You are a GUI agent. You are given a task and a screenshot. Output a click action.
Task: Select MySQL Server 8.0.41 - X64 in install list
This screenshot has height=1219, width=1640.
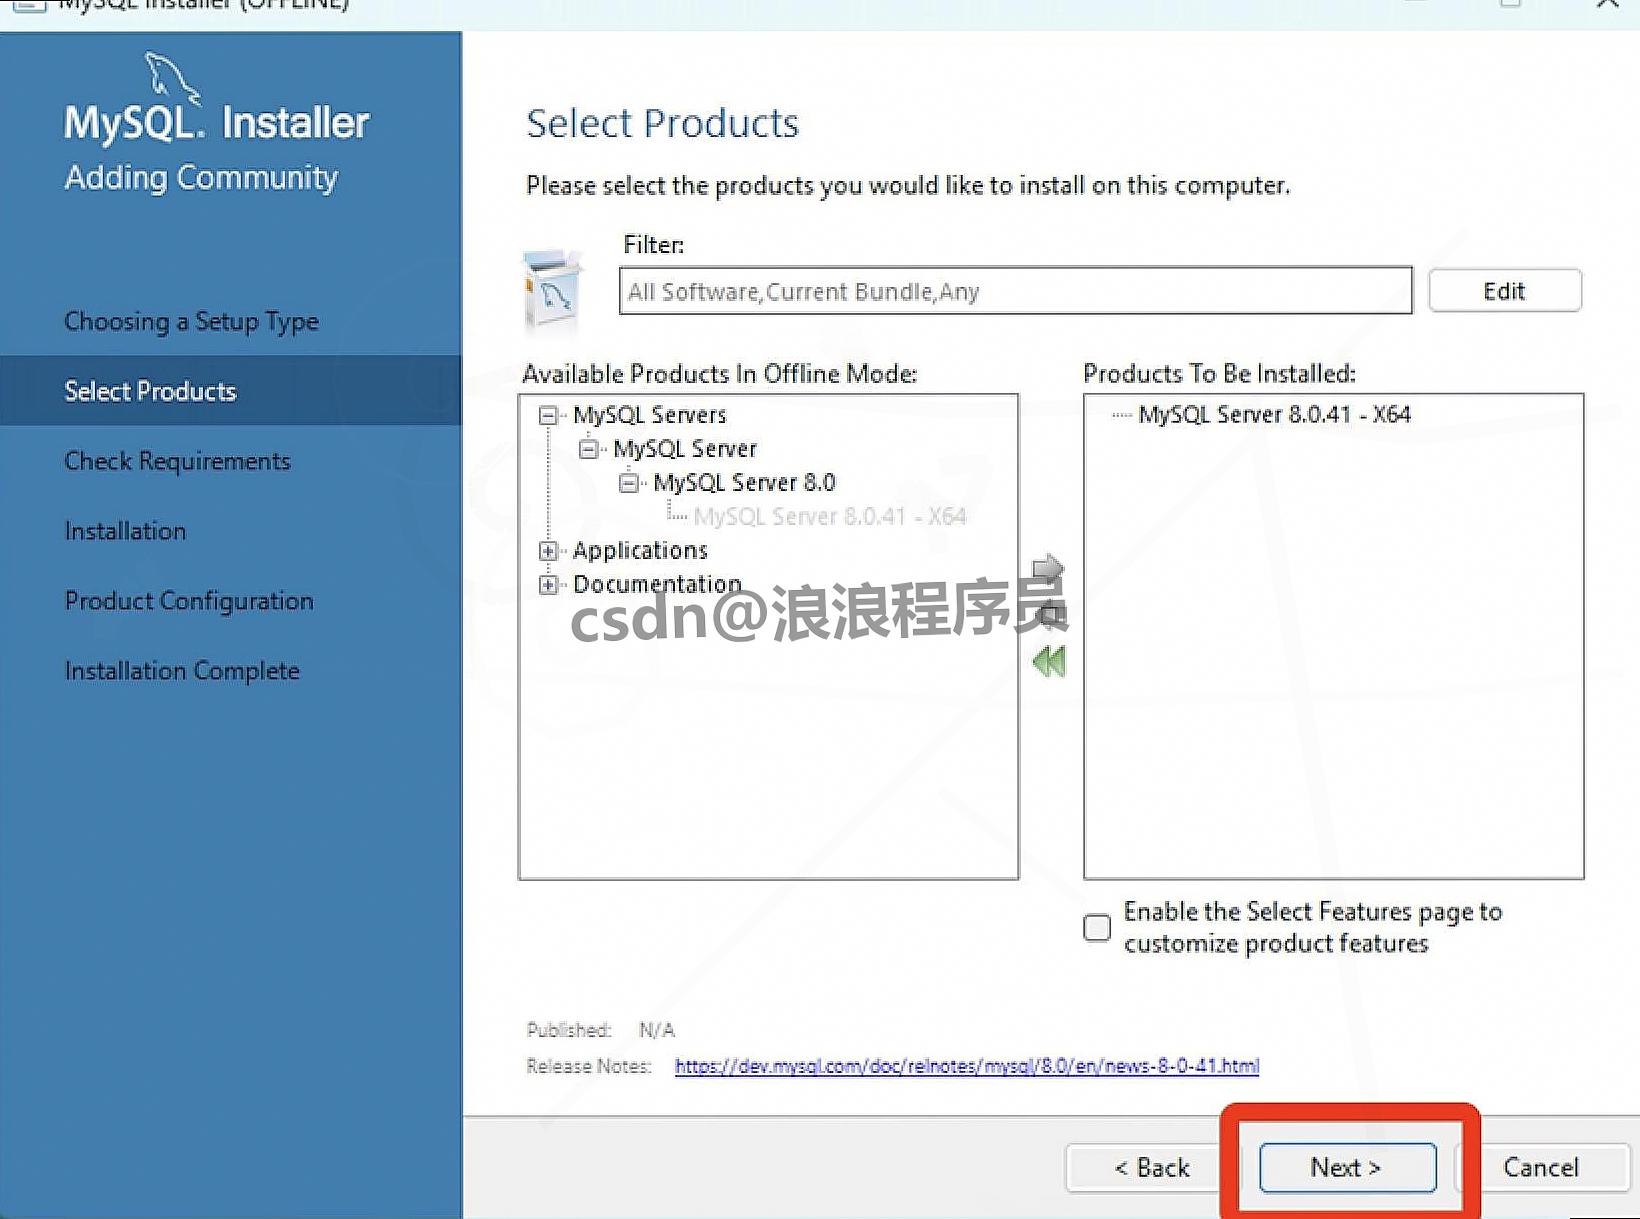pyautogui.click(x=1274, y=414)
